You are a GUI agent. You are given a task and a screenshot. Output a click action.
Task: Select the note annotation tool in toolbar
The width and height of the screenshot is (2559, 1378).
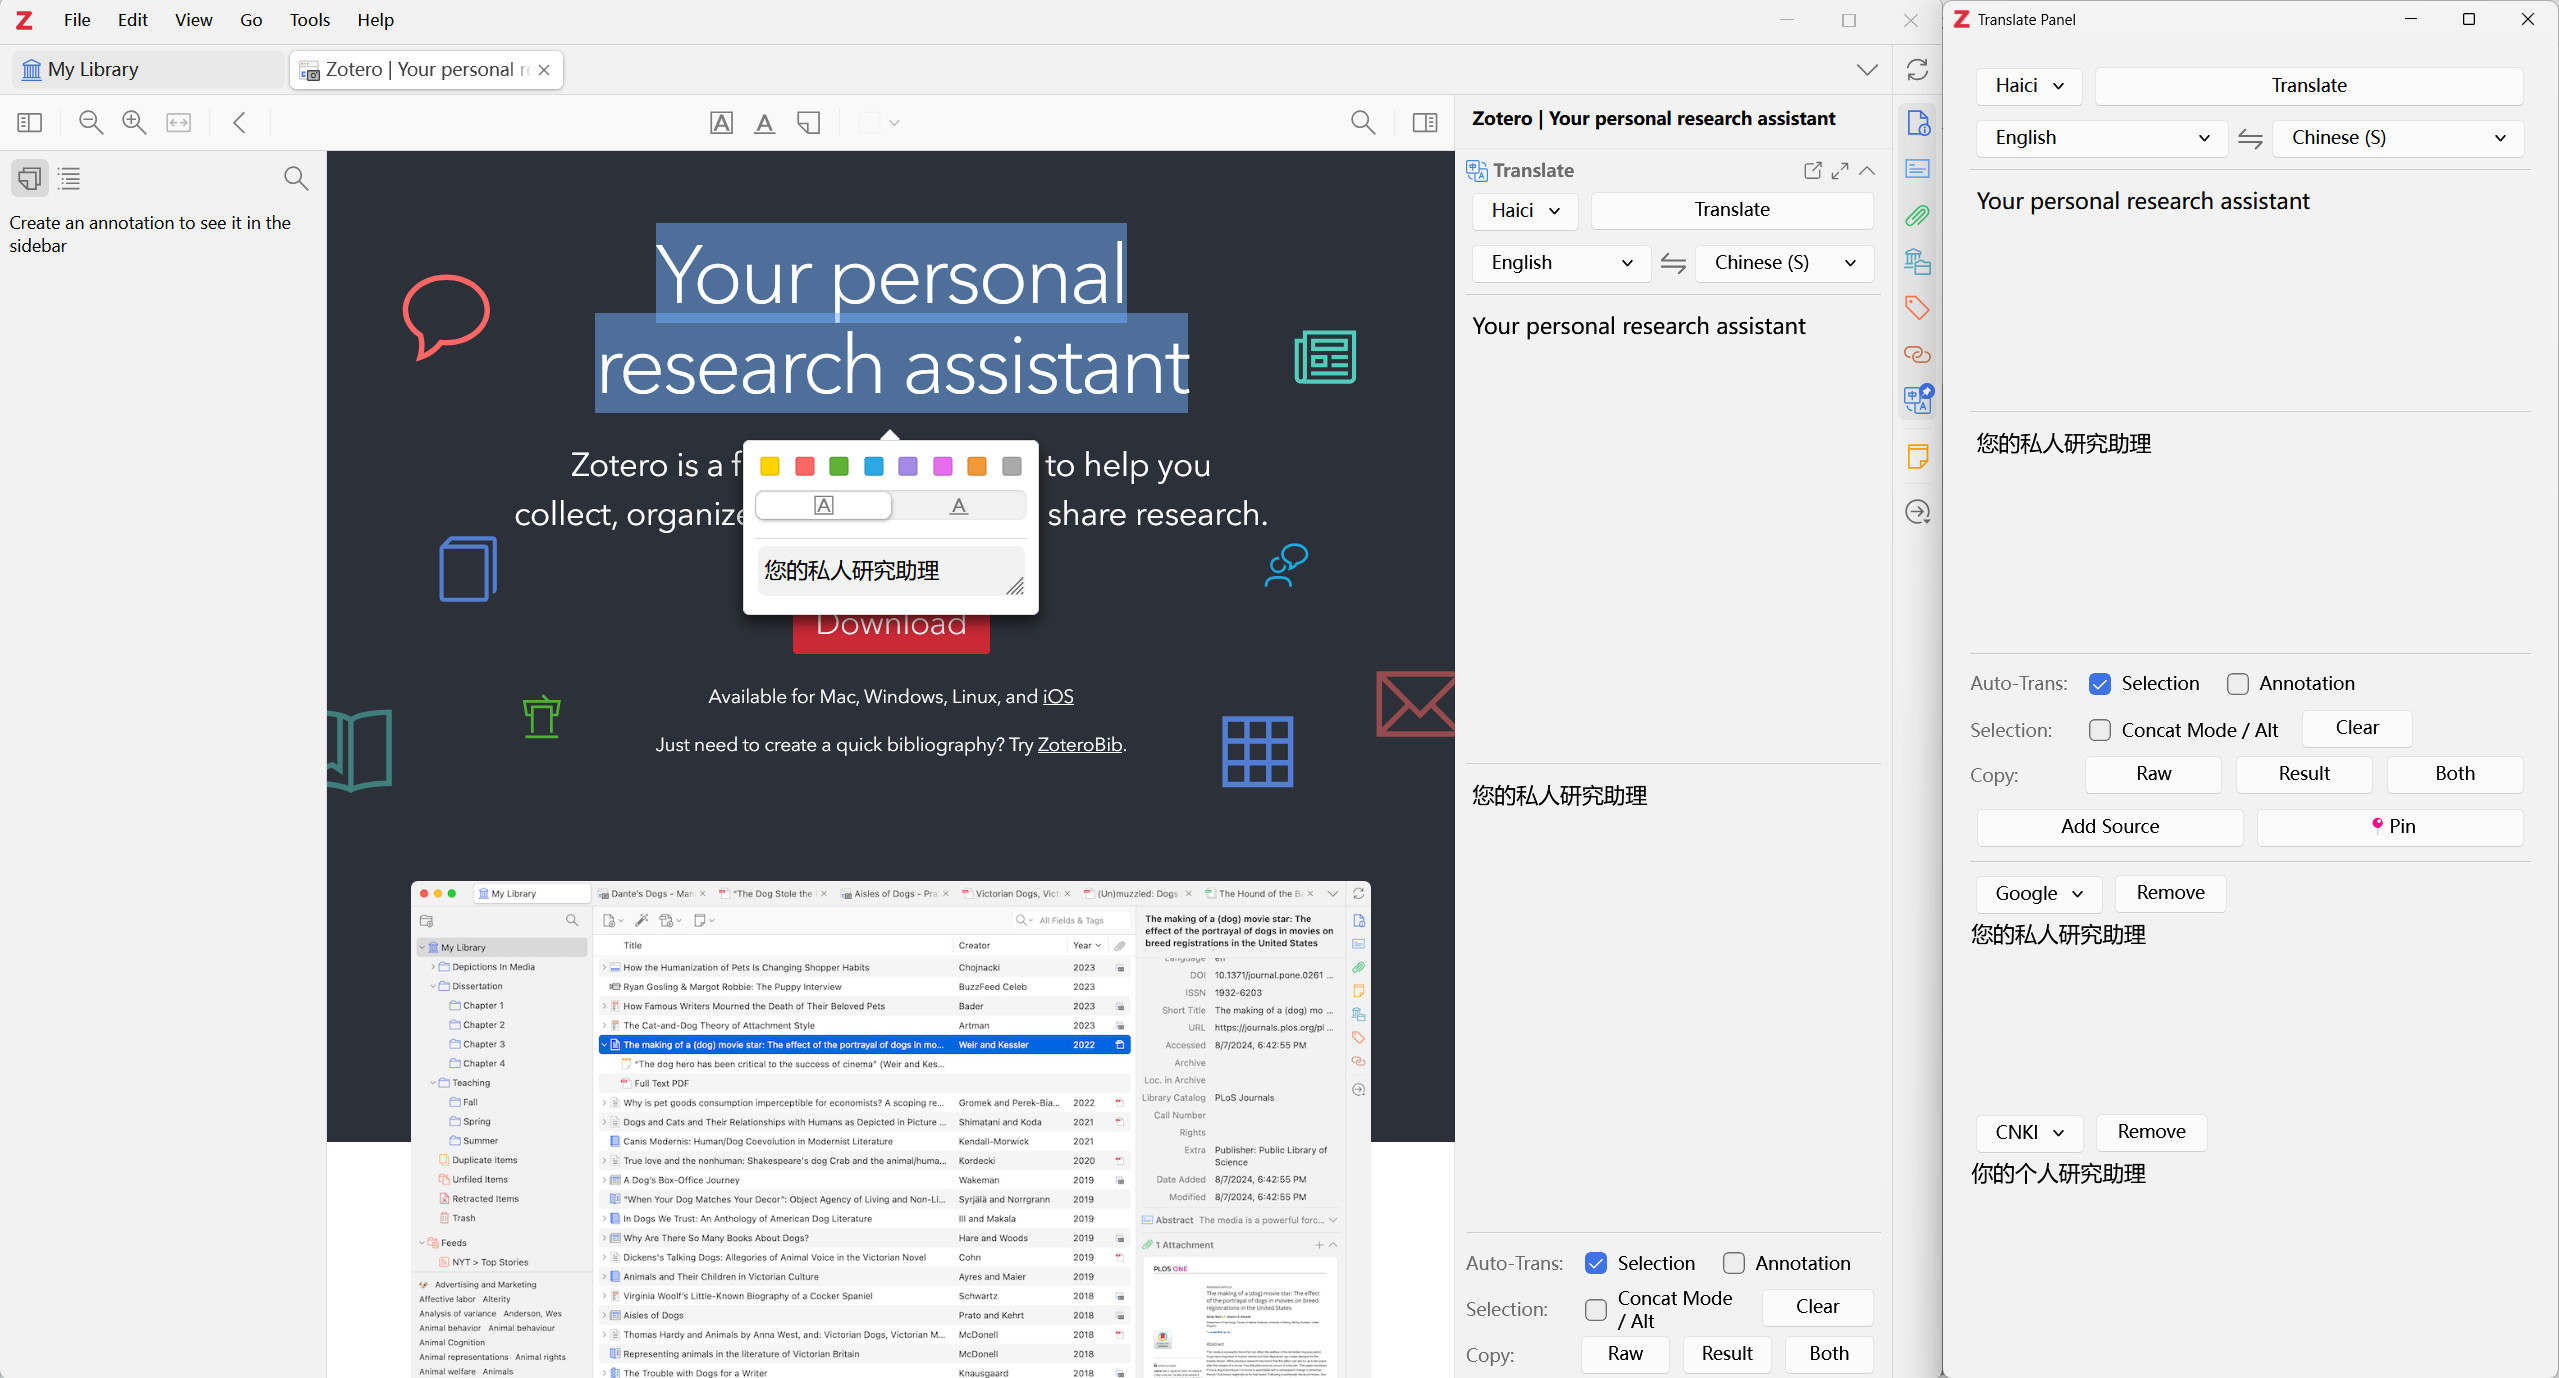click(808, 123)
